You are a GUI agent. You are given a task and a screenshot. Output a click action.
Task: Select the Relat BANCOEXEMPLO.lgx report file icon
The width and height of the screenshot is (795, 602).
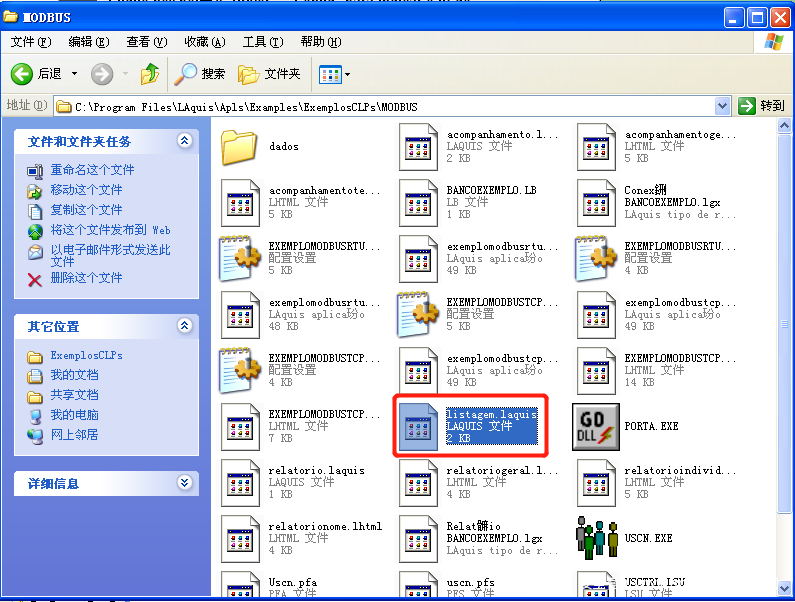[x=418, y=539]
